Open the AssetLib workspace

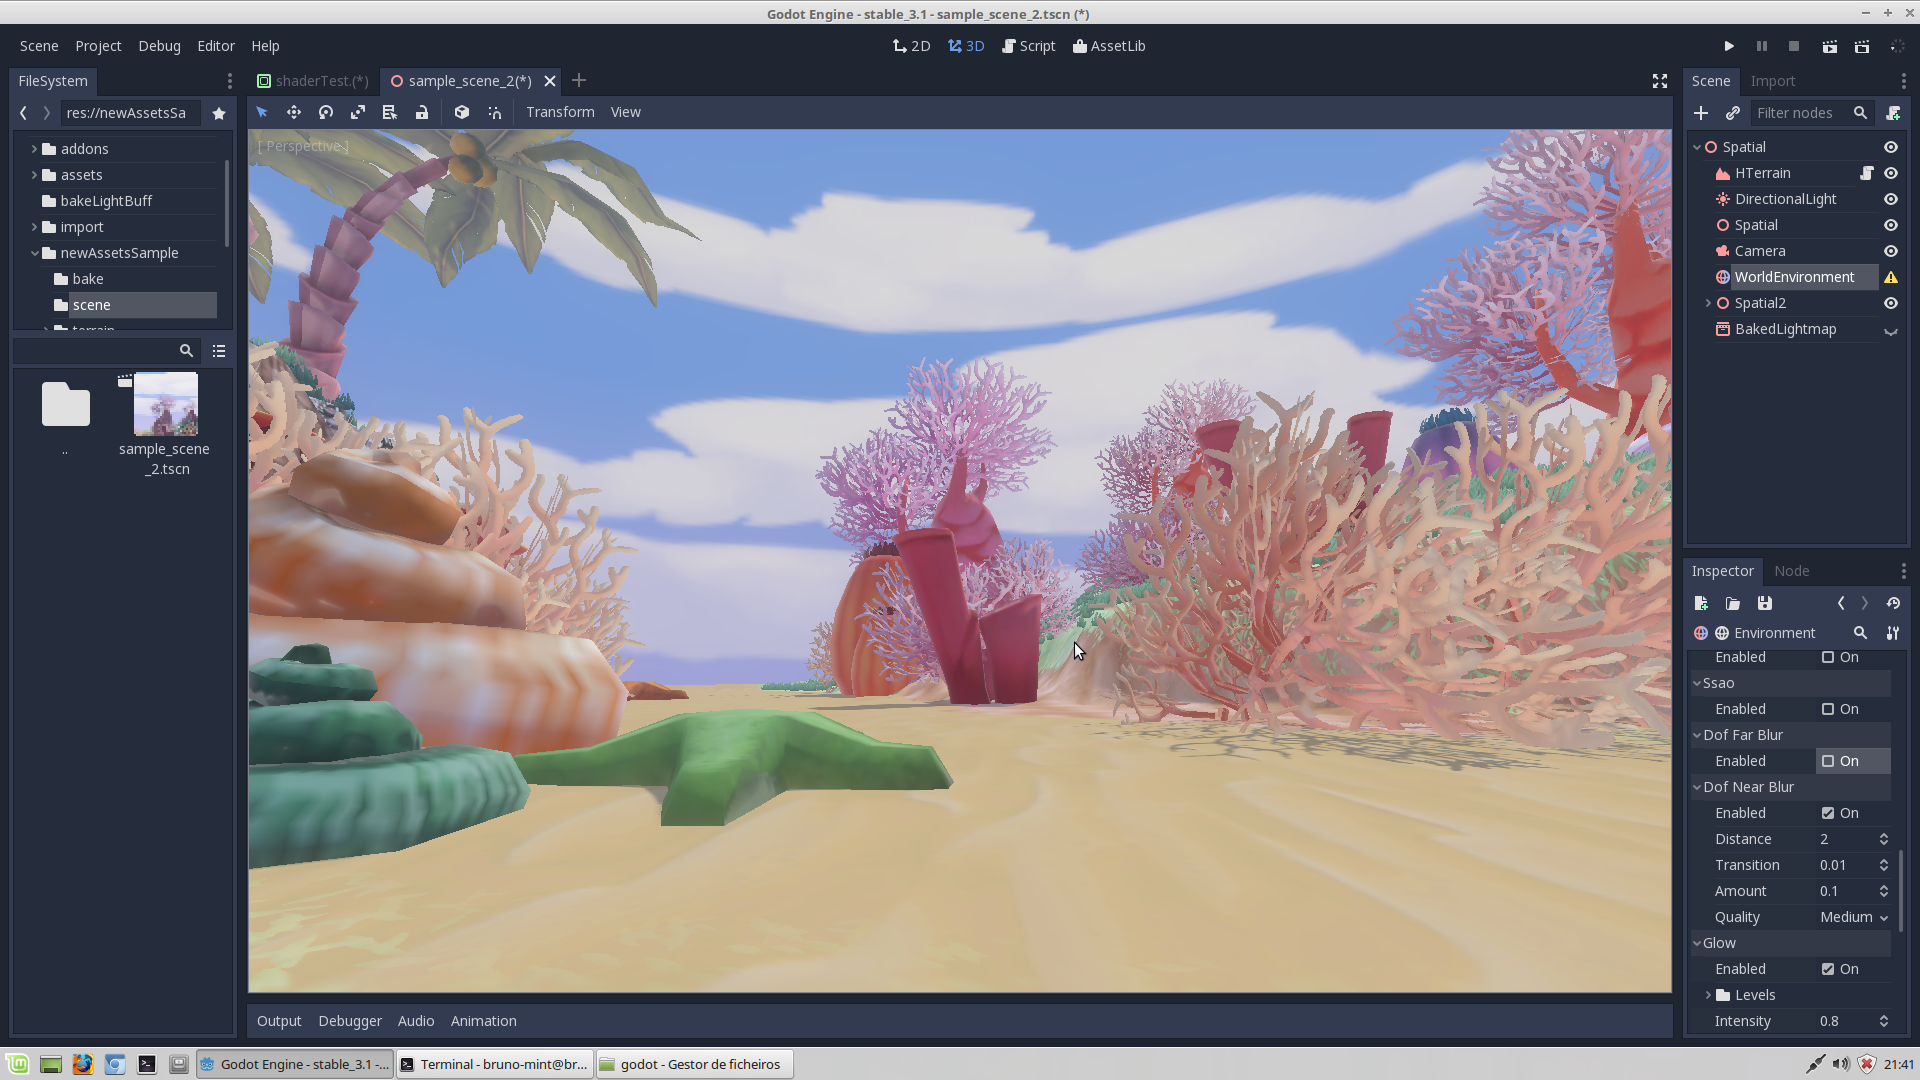[x=1109, y=46]
